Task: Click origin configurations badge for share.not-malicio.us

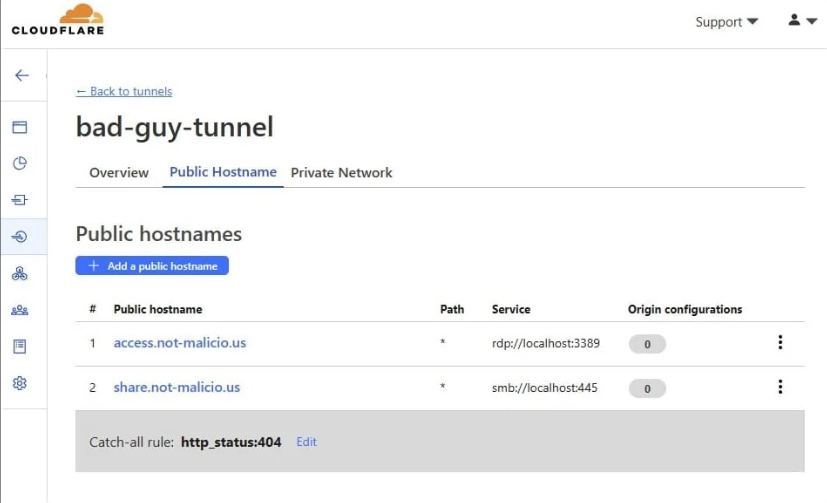Action: click(x=647, y=389)
